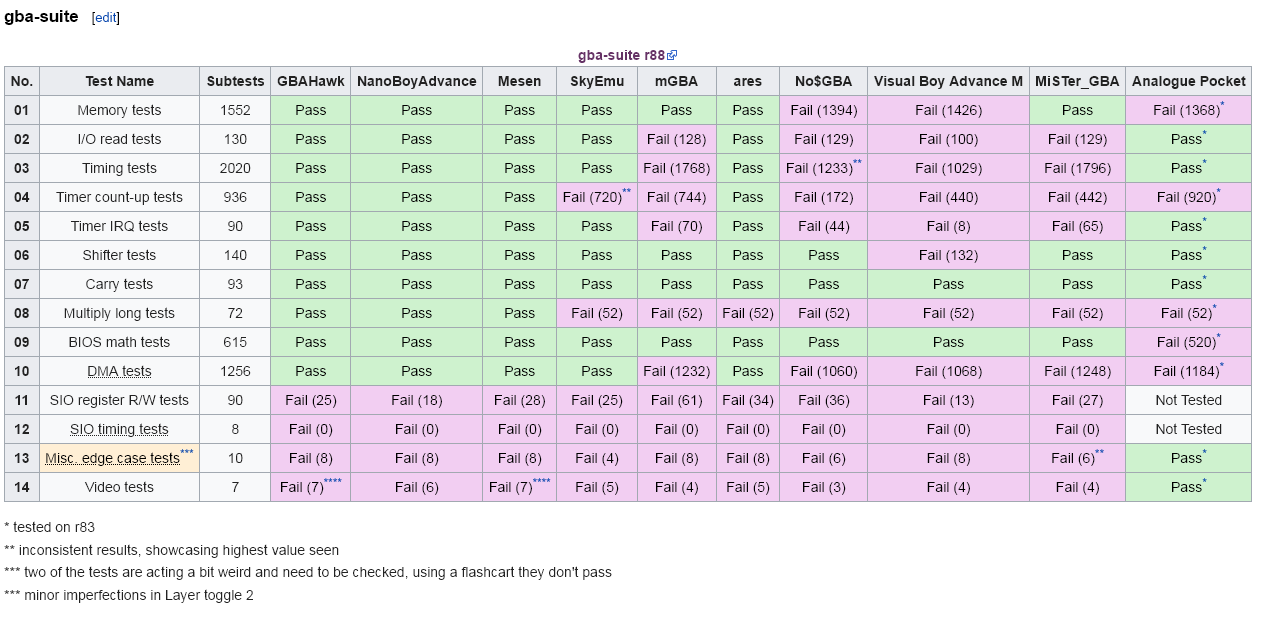Click No$GBA Fail (1233) cell
The width and height of the screenshot is (1275, 628).
823,168
